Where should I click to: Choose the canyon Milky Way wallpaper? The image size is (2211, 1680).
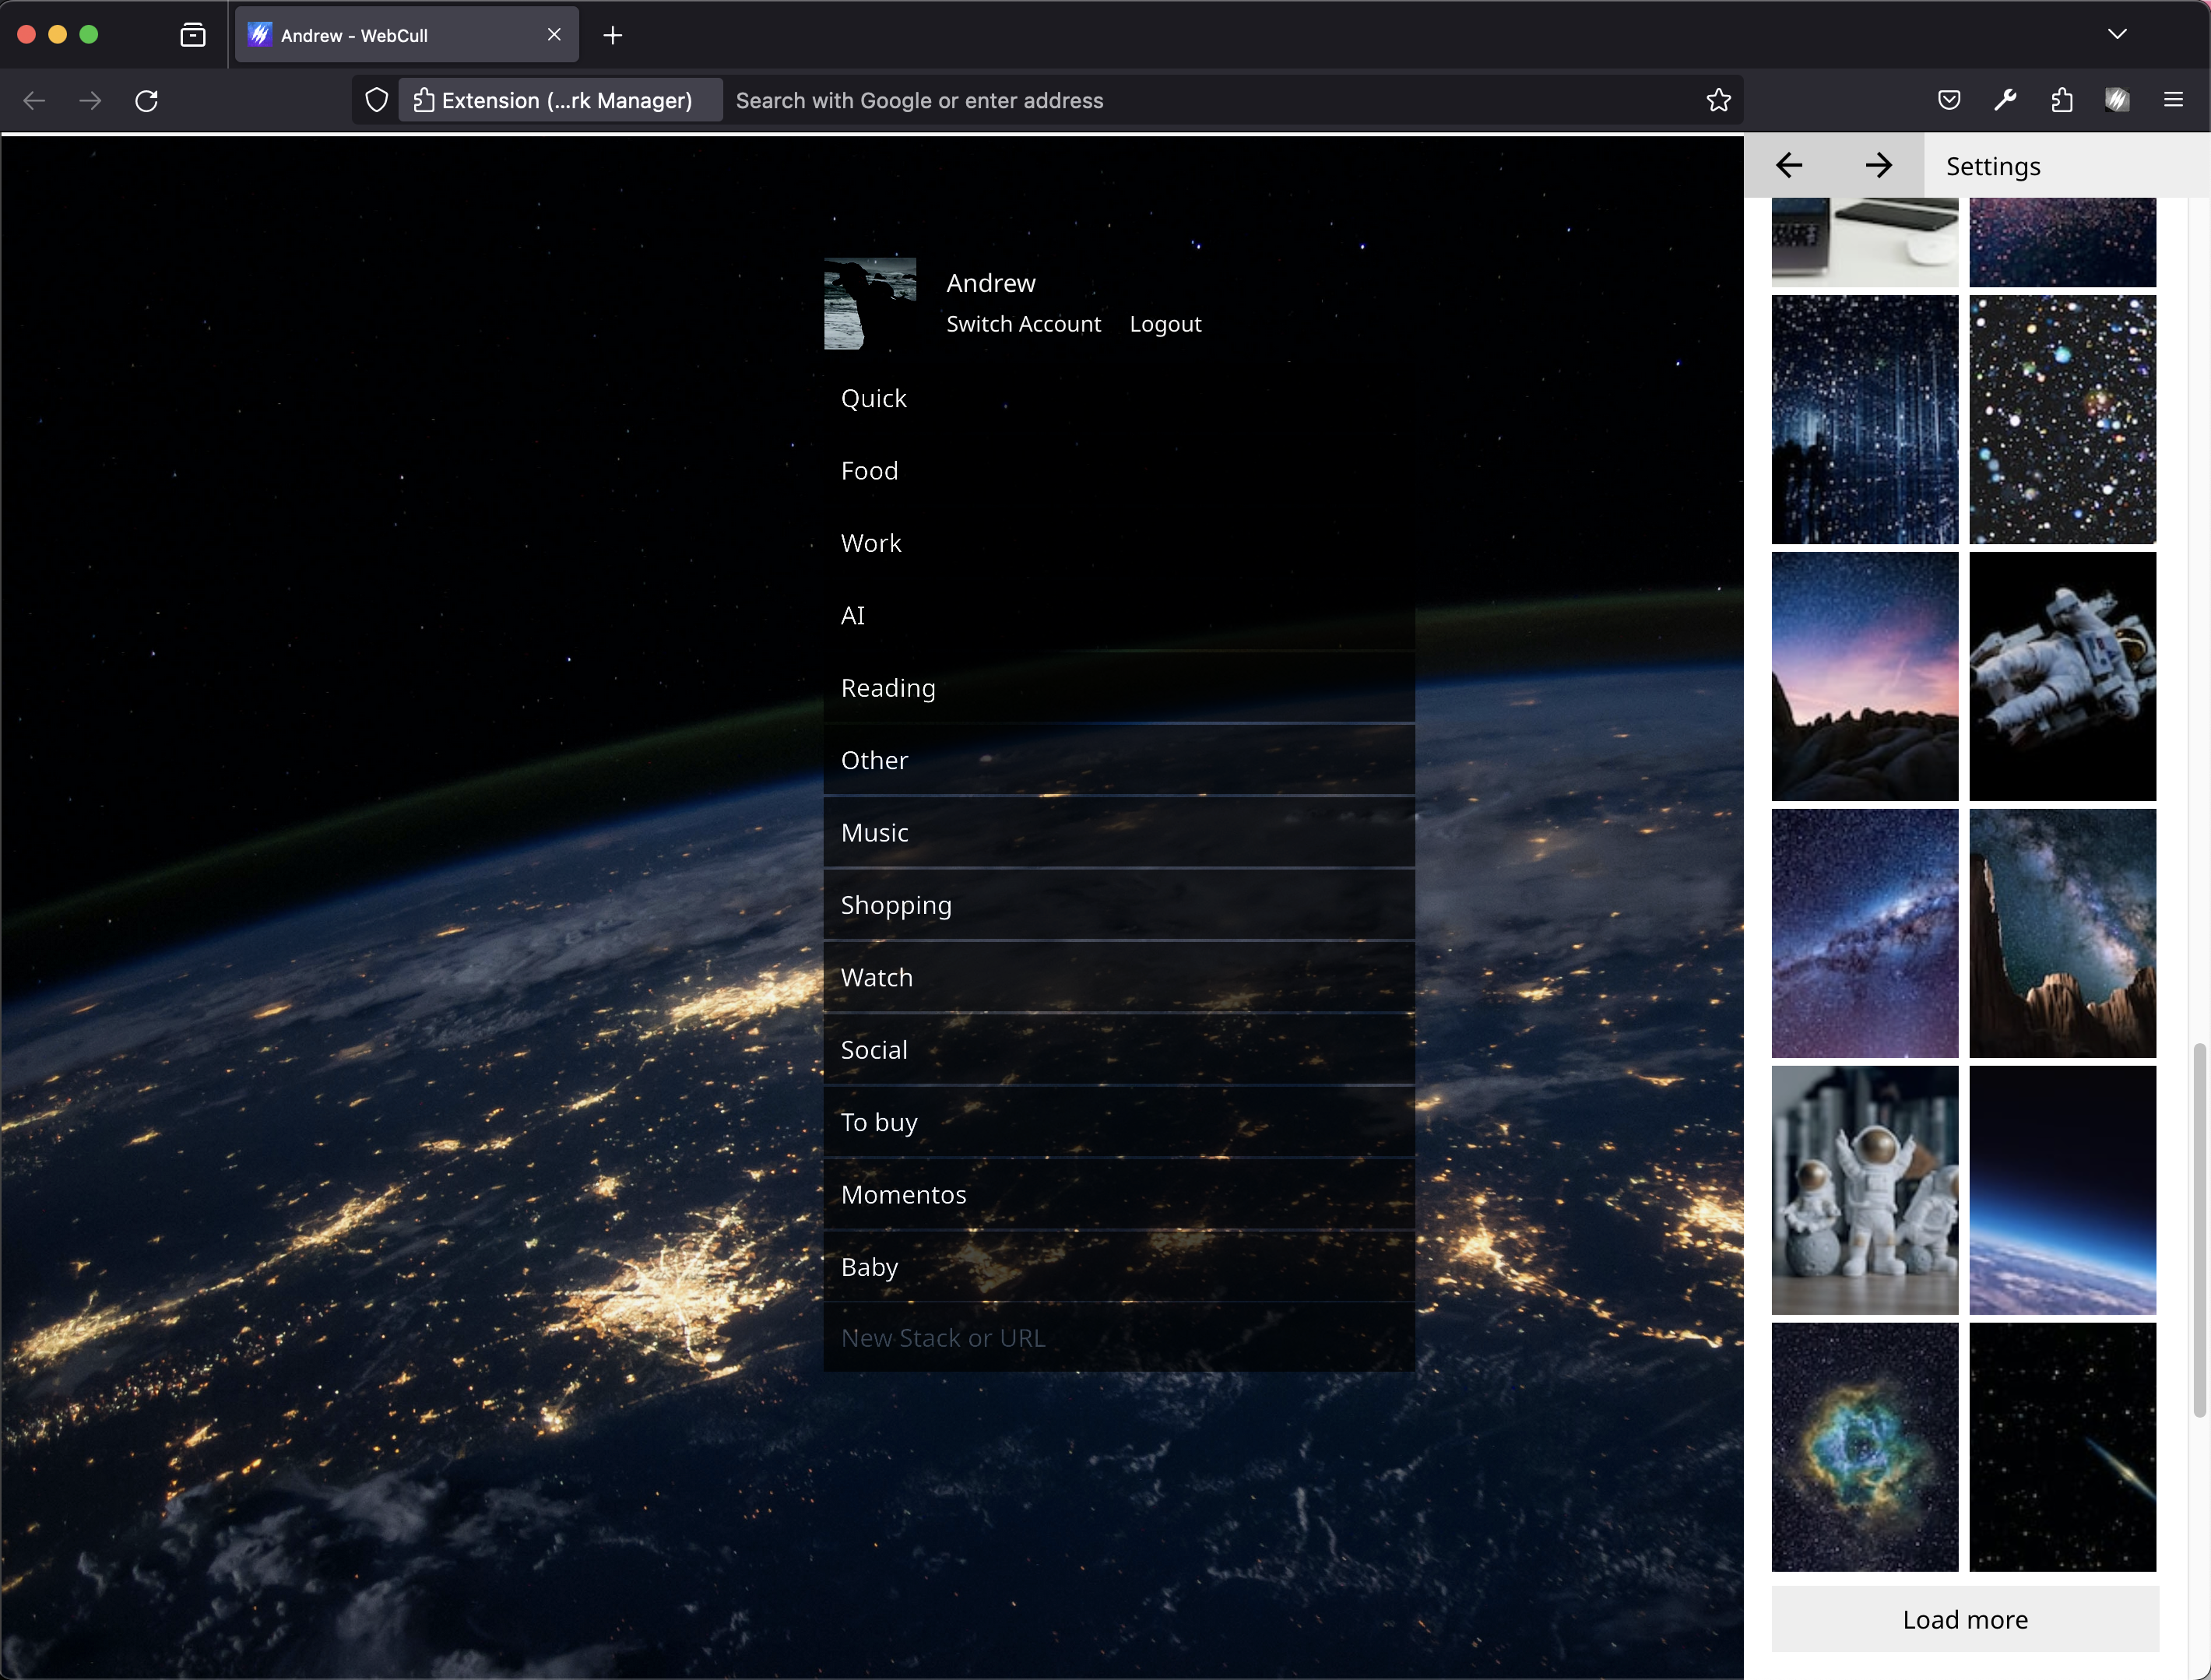click(x=2063, y=933)
